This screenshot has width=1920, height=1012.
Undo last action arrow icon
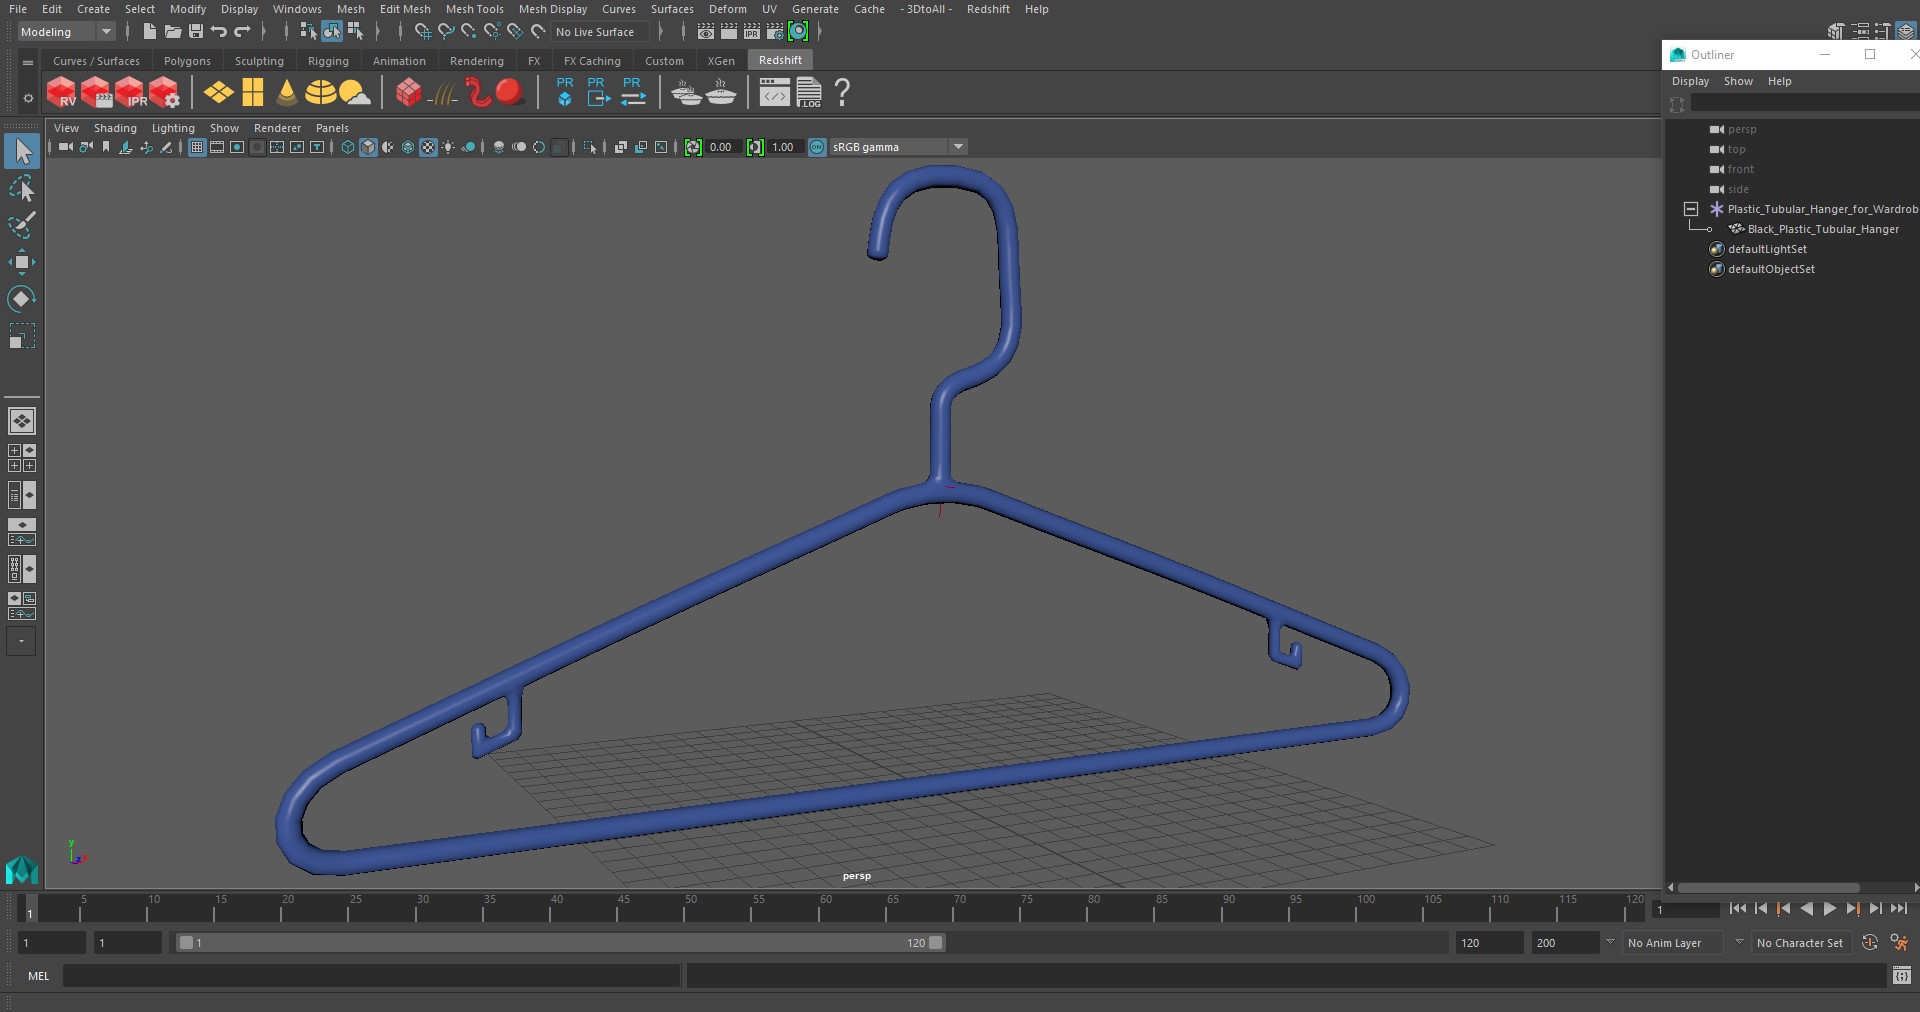219,32
